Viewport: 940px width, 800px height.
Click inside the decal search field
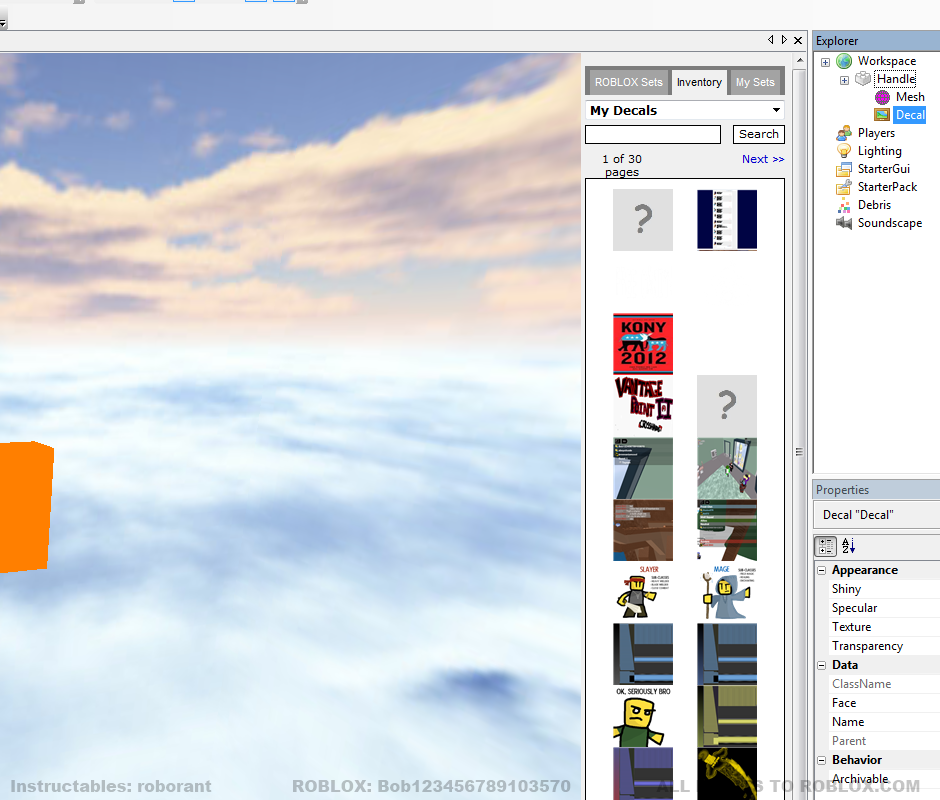(x=652, y=134)
